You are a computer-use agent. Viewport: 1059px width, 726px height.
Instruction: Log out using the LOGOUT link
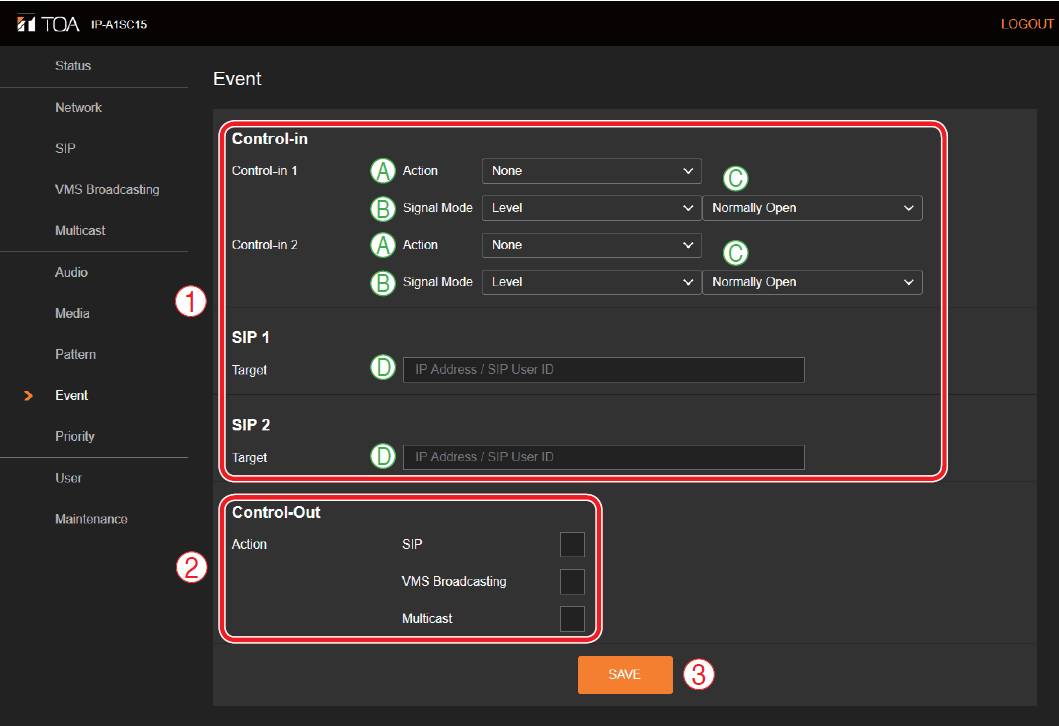(1027, 24)
